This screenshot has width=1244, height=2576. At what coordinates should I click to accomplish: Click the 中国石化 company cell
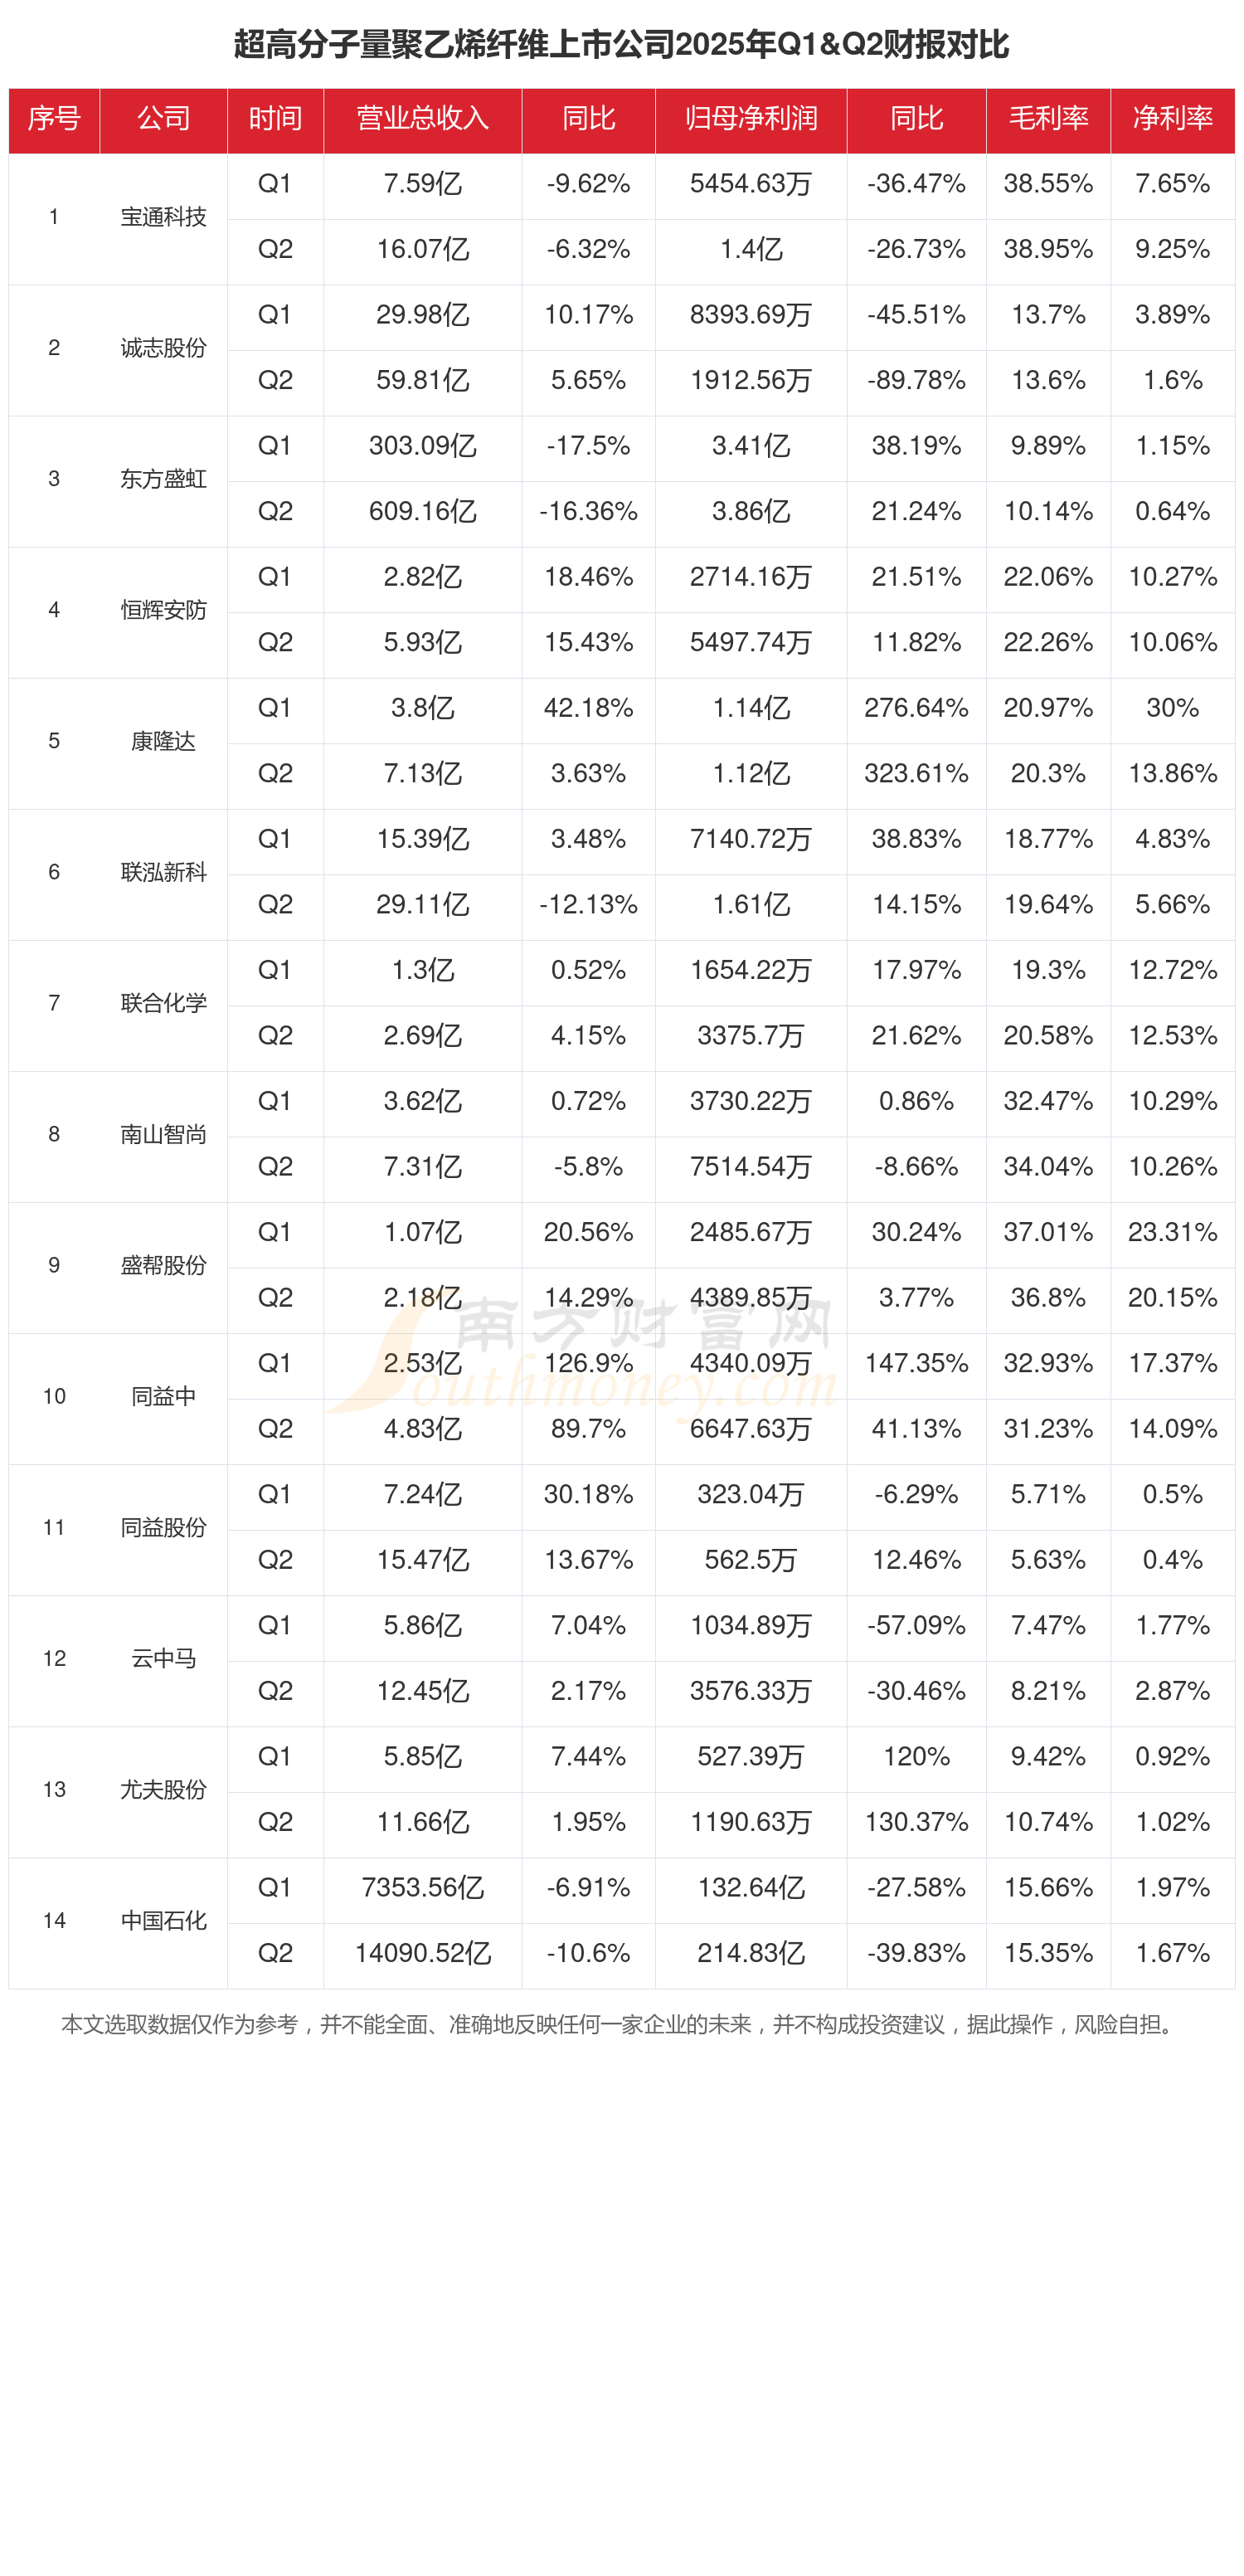click(x=163, y=1920)
